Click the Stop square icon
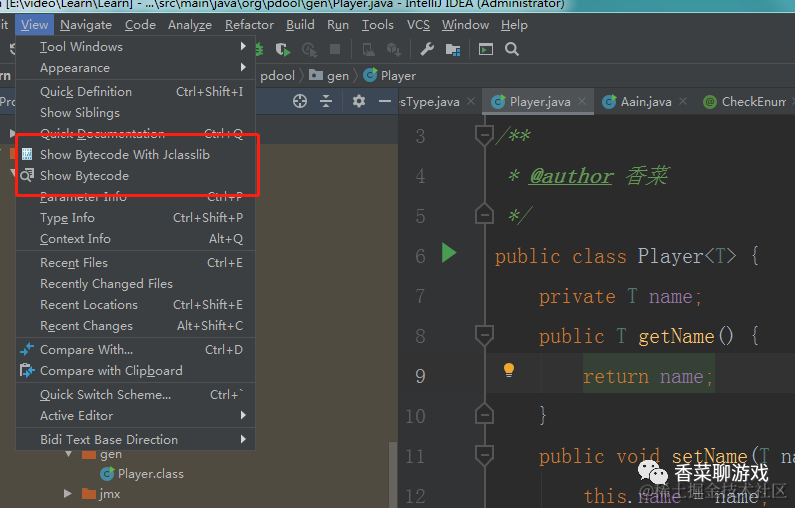This screenshot has height=508, width=795. click(335, 49)
